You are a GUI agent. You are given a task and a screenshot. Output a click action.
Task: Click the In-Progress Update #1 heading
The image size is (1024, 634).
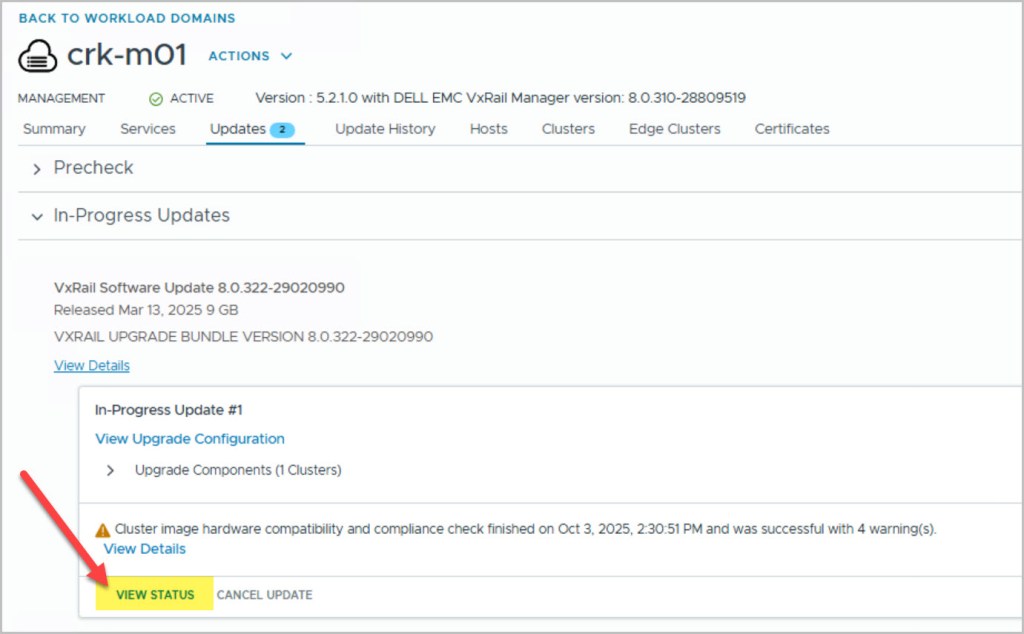point(168,410)
